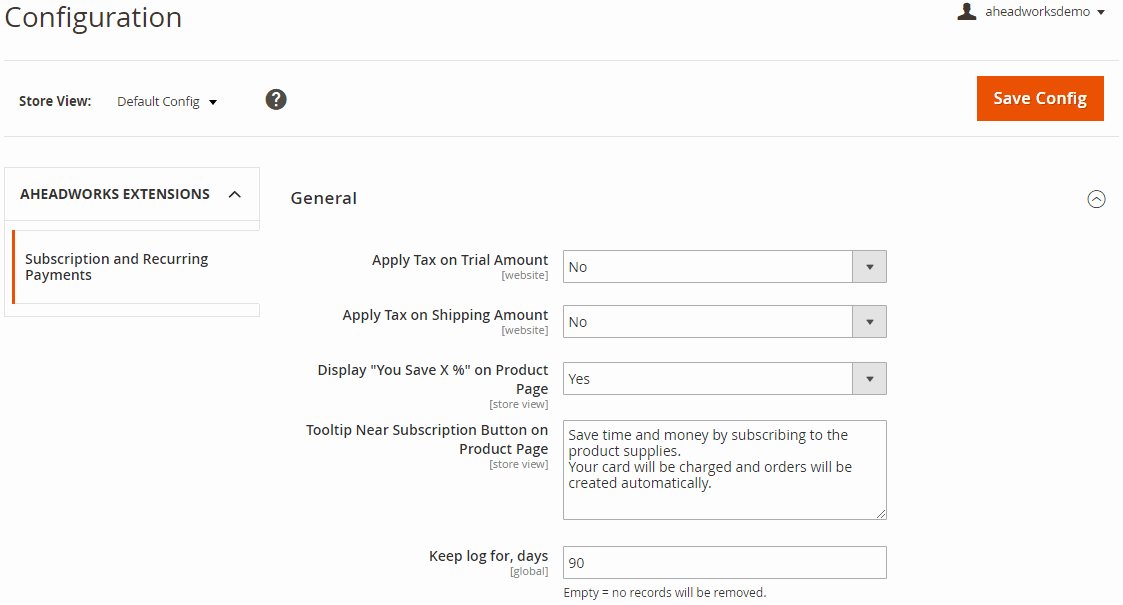Click the "Tooltip Near Subscription Button on Product Page" label

tap(427, 439)
